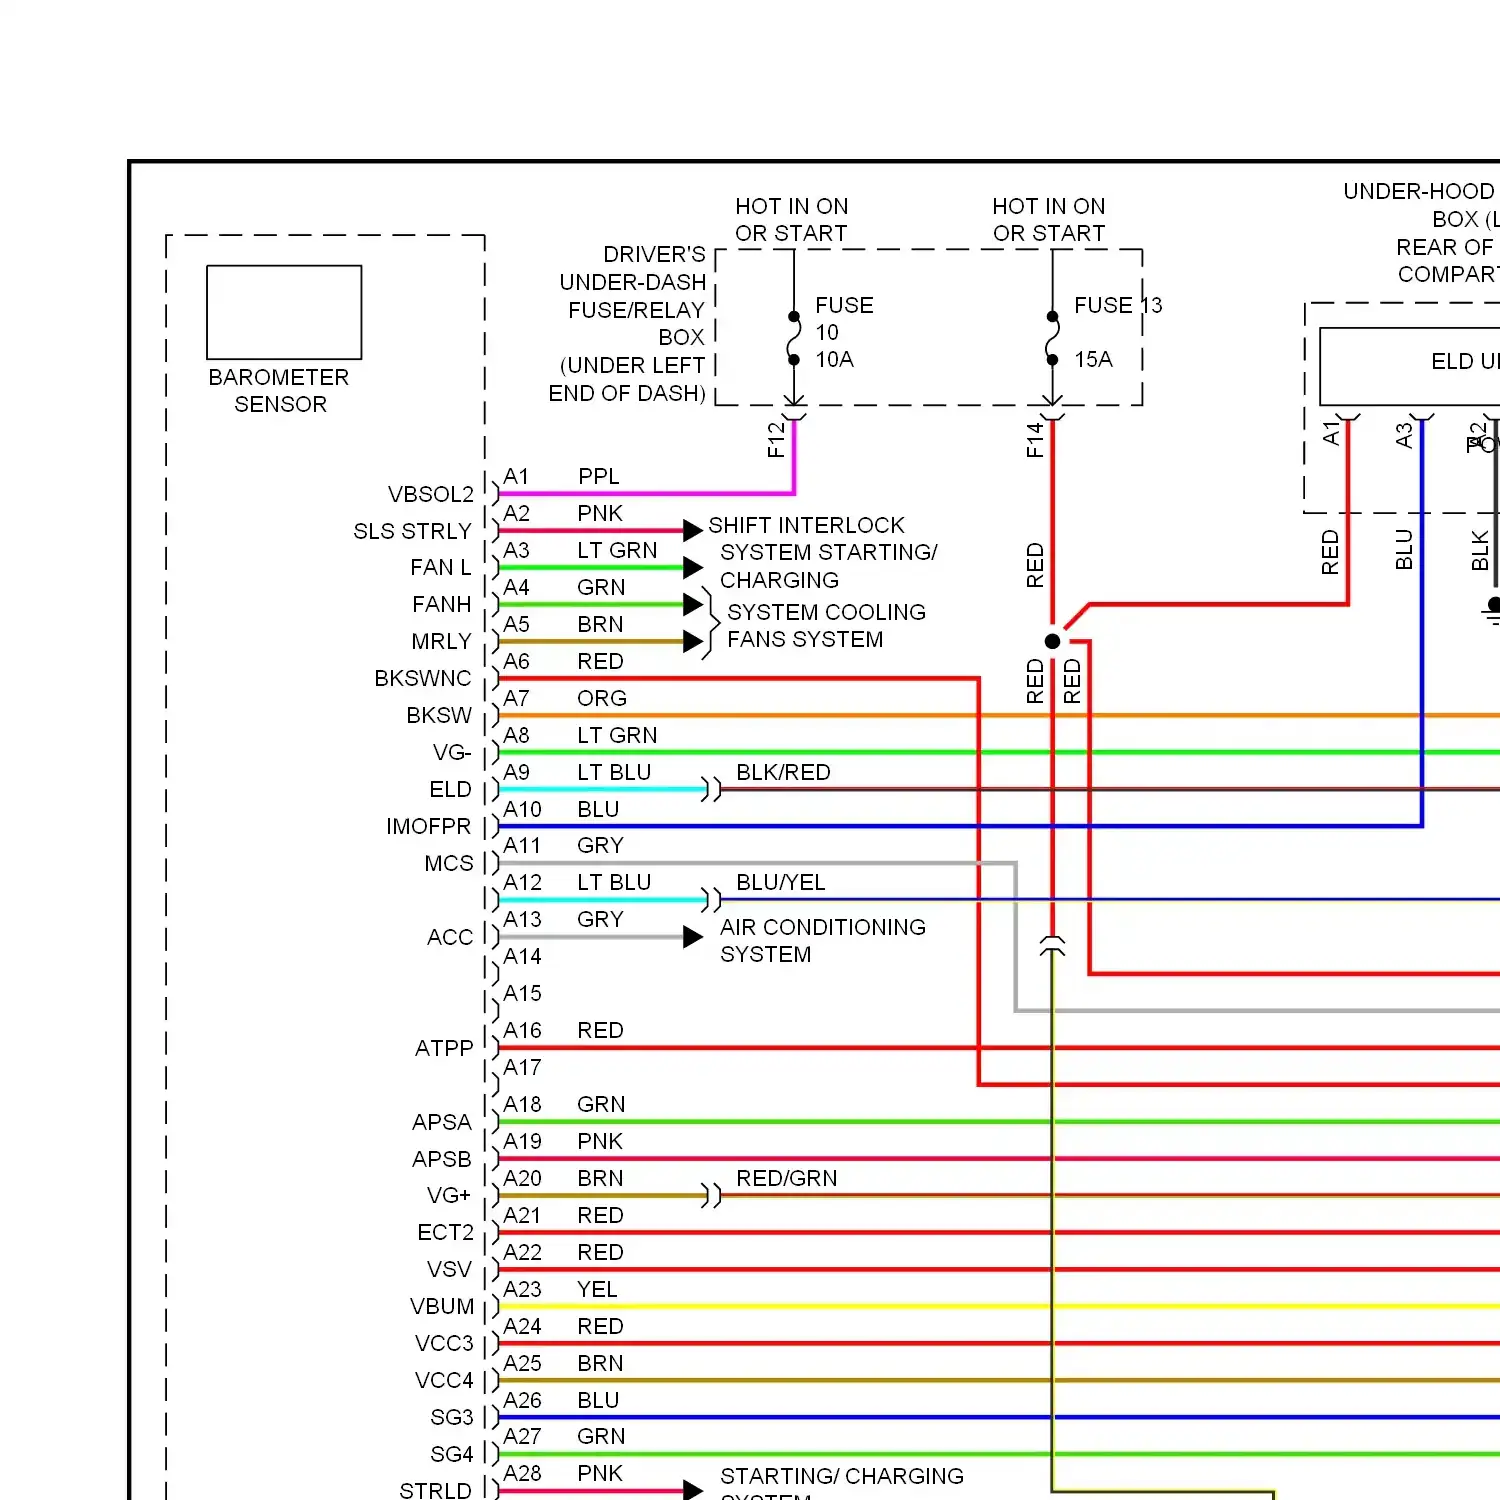
Task: Click the red wire splice junction dot
Action: pos(1052,641)
